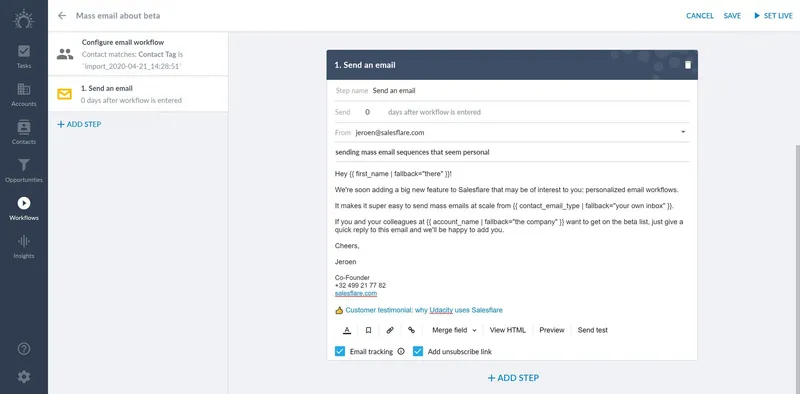This screenshot has height=394, width=800.
Task: Edit the email subject line field
Action: (x=512, y=152)
